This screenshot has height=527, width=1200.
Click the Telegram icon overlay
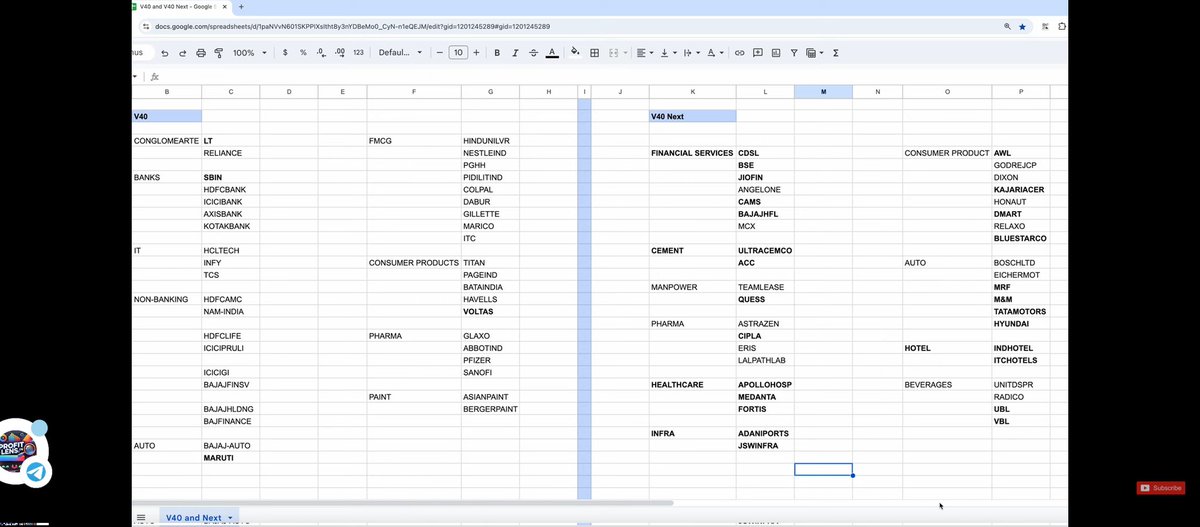tap(37, 472)
